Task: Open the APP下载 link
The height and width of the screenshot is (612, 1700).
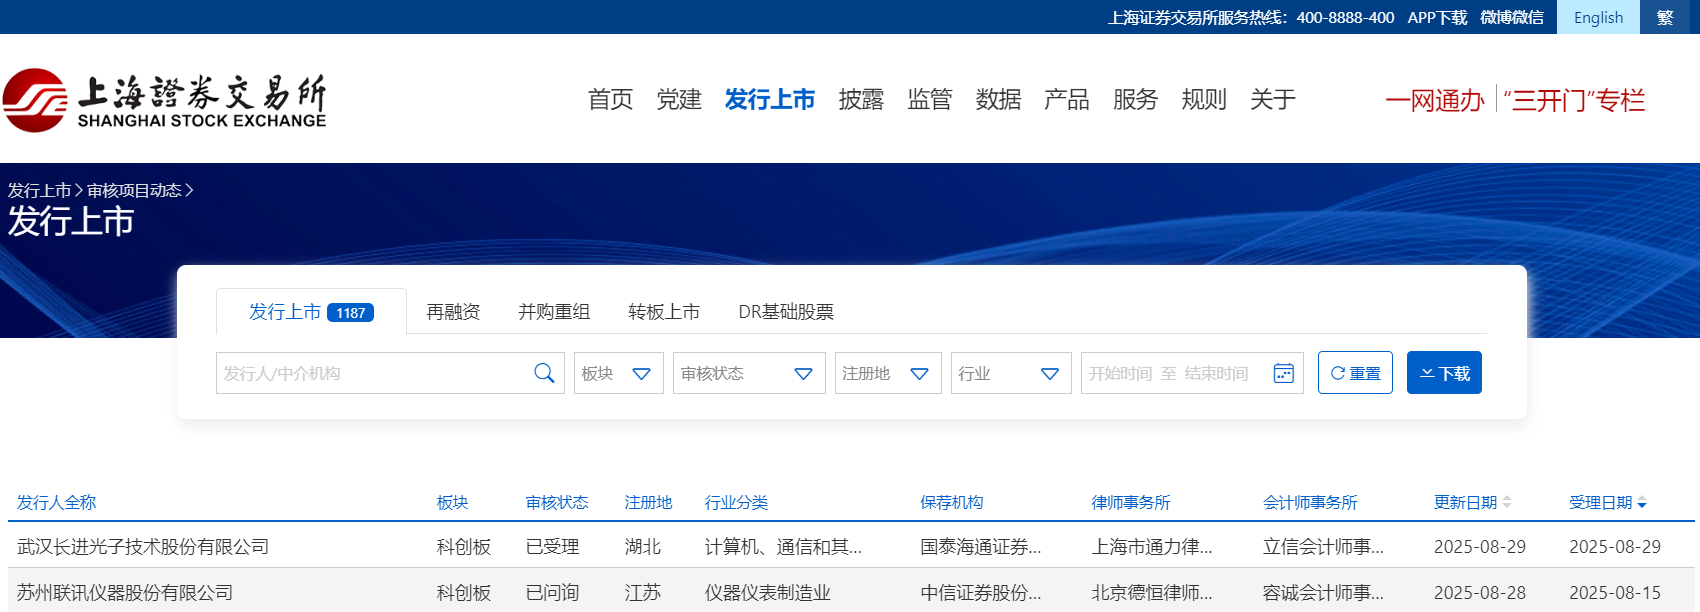Action: pyautogui.click(x=1437, y=17)
